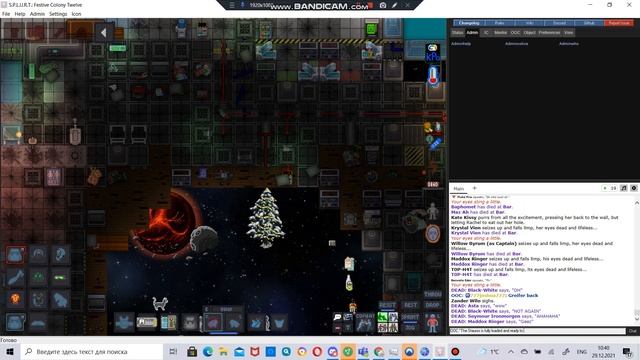Screen dimensions: 640x360
Task: Collapse inventory with left arrow button
Action: click(104, 33)
